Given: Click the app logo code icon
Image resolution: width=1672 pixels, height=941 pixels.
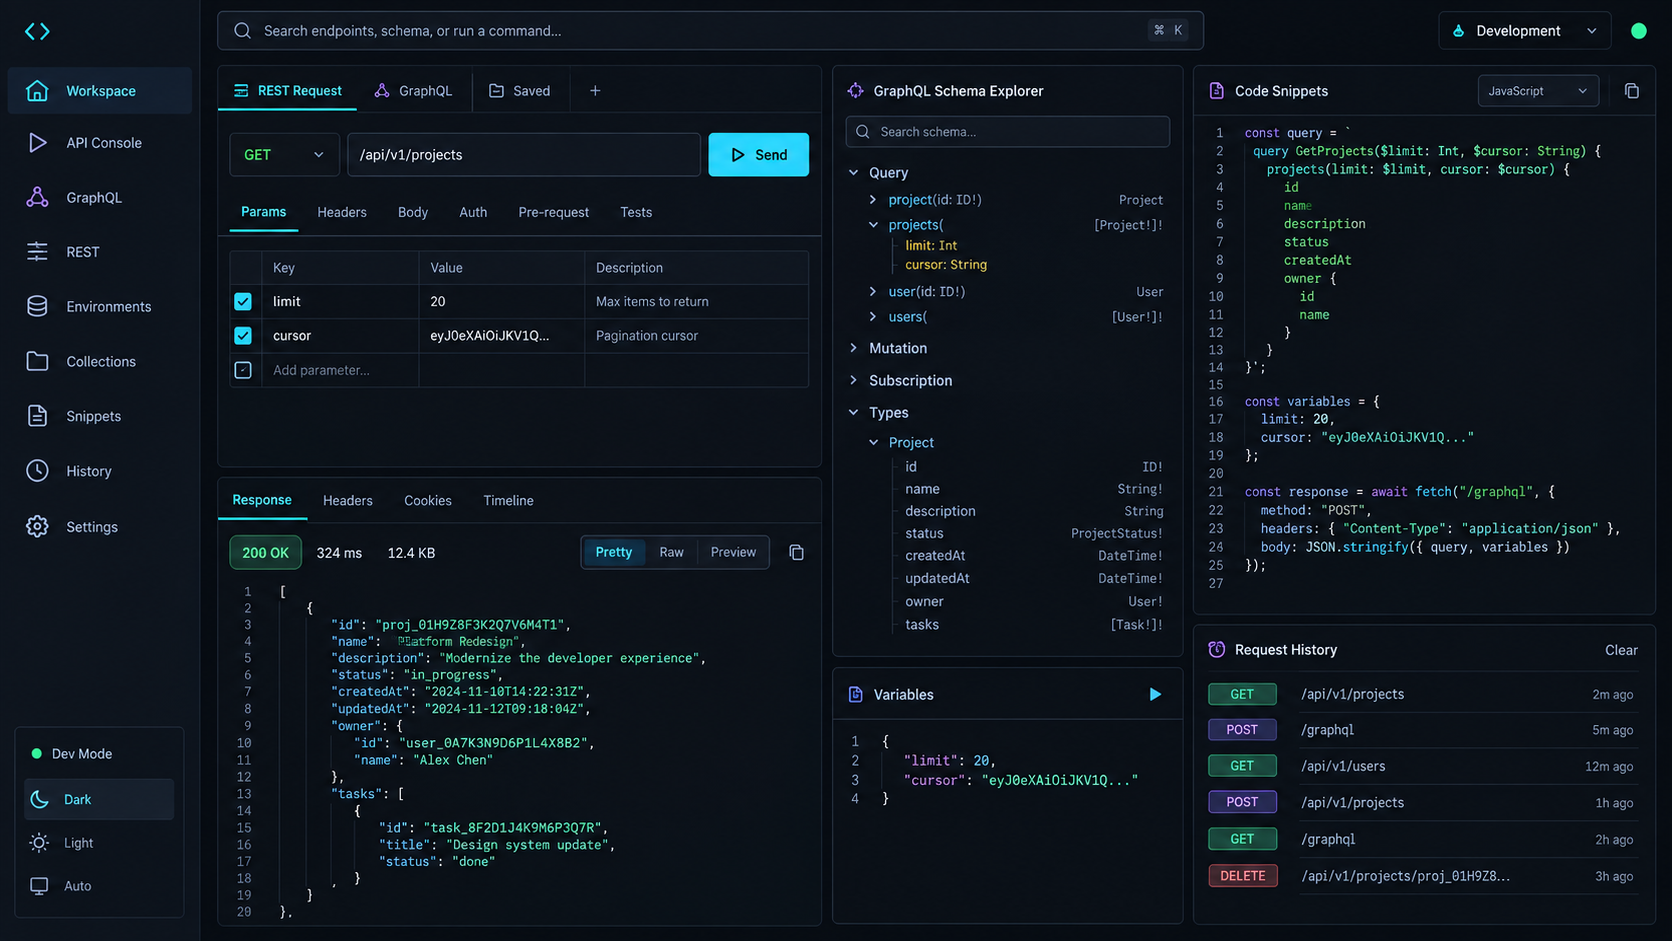Looking at the screenshot, I should pyautogui.click(x=37, y=31).
